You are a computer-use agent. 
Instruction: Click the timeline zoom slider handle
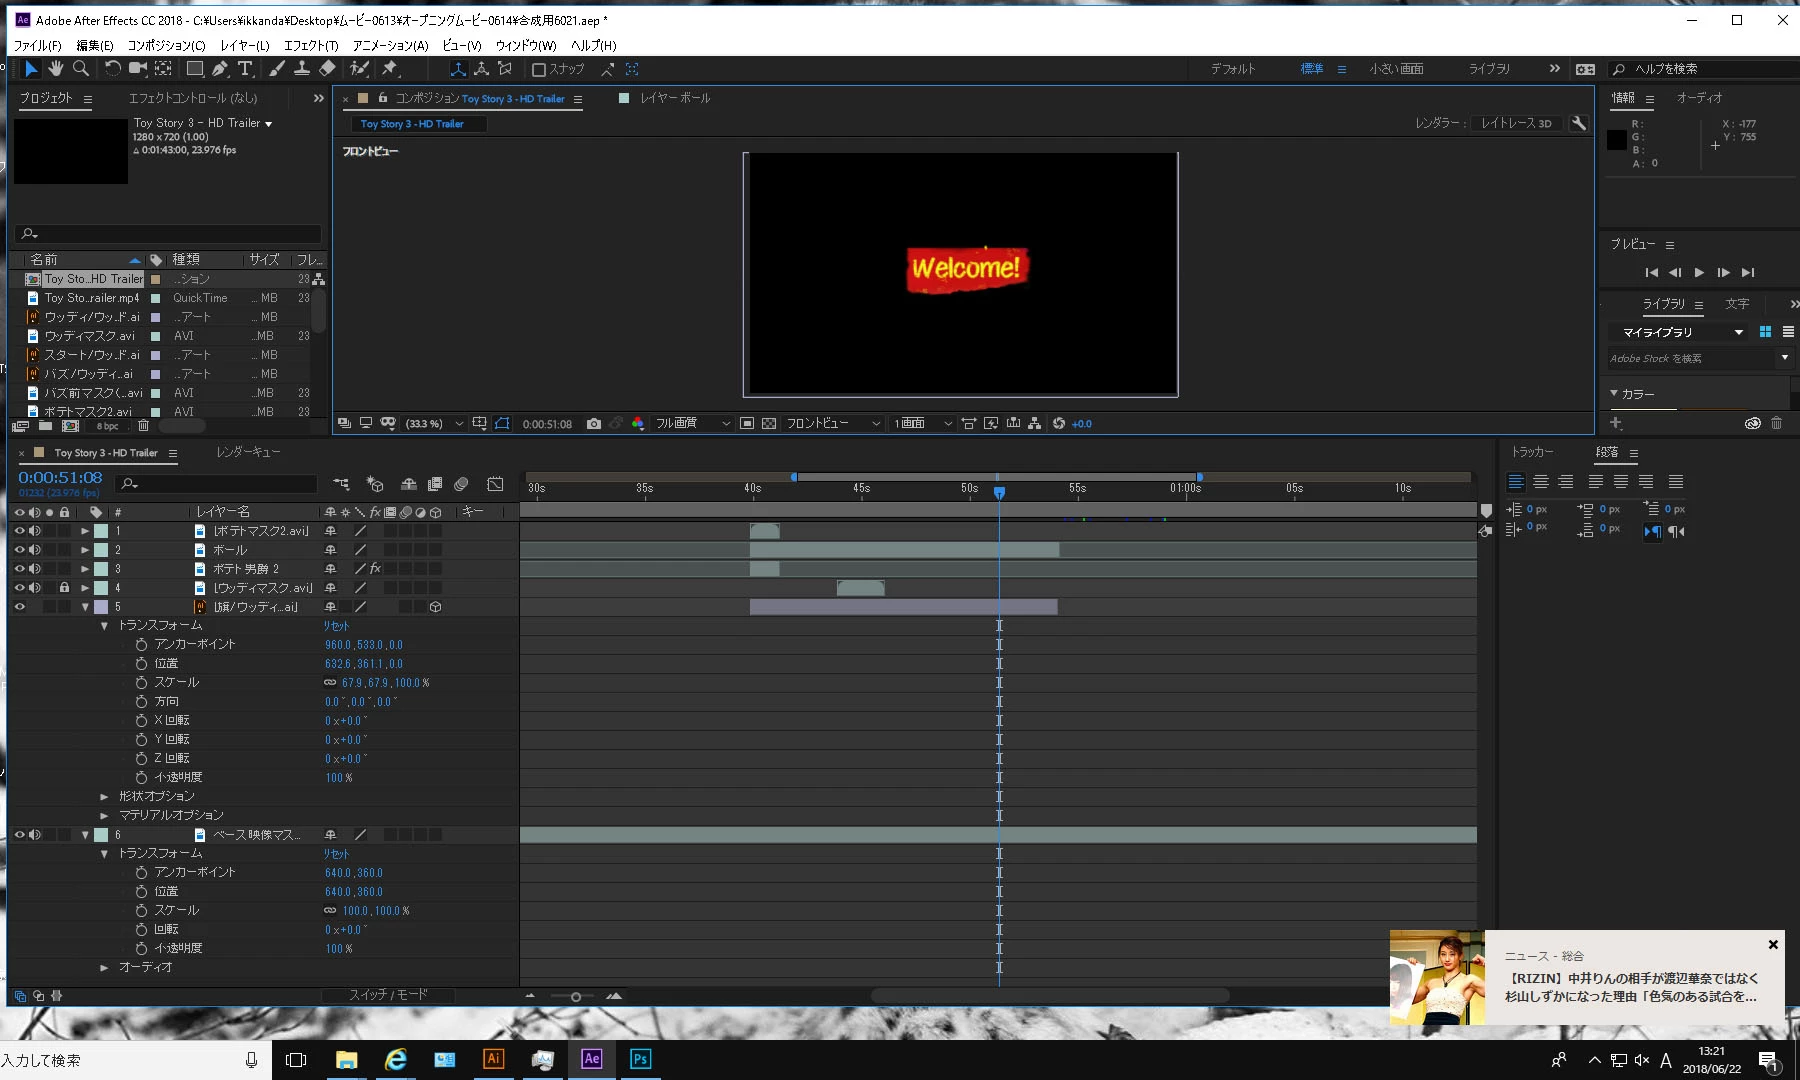pos(576,996)
